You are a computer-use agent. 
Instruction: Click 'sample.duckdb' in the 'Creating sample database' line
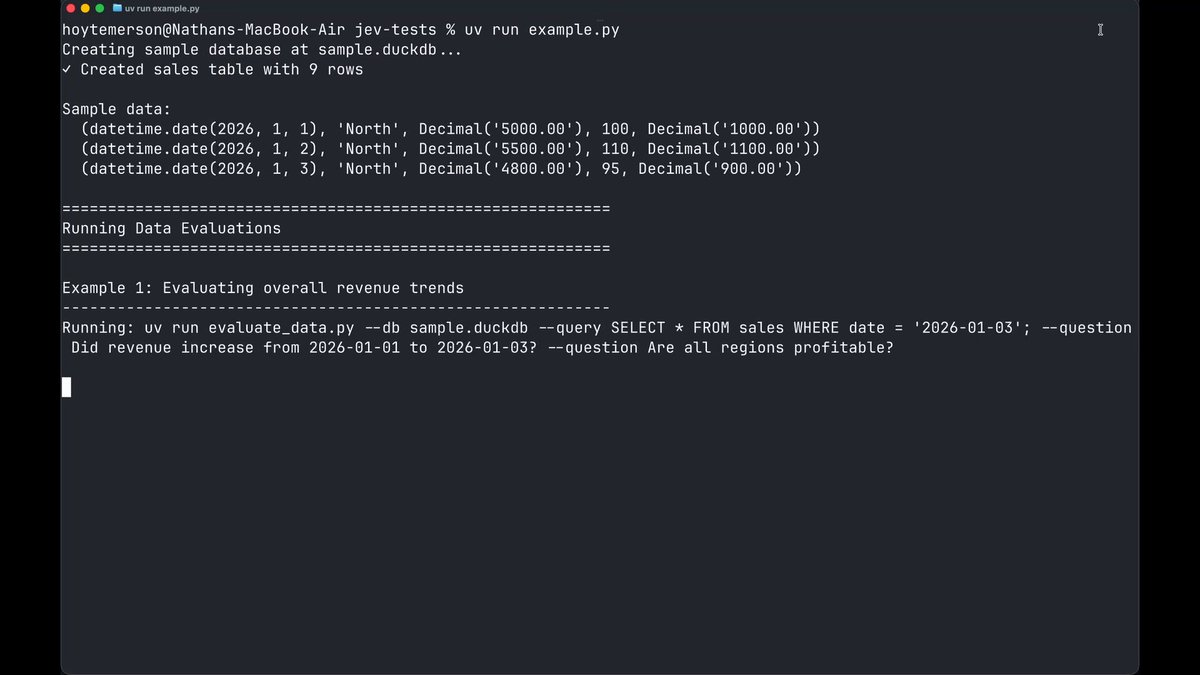[x=378, y=50]
